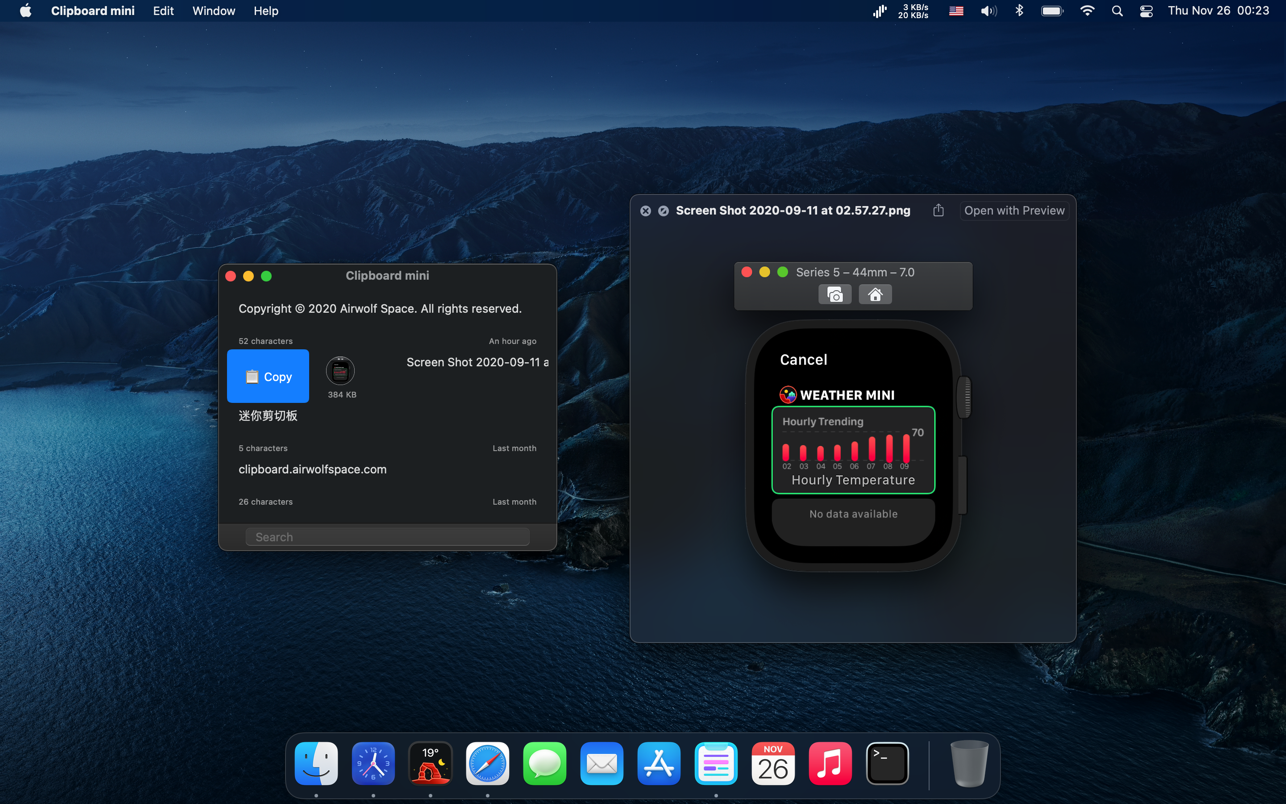The image size is (1286, 804).
Task: Click the blue Copy button
Action: [268, 376]
